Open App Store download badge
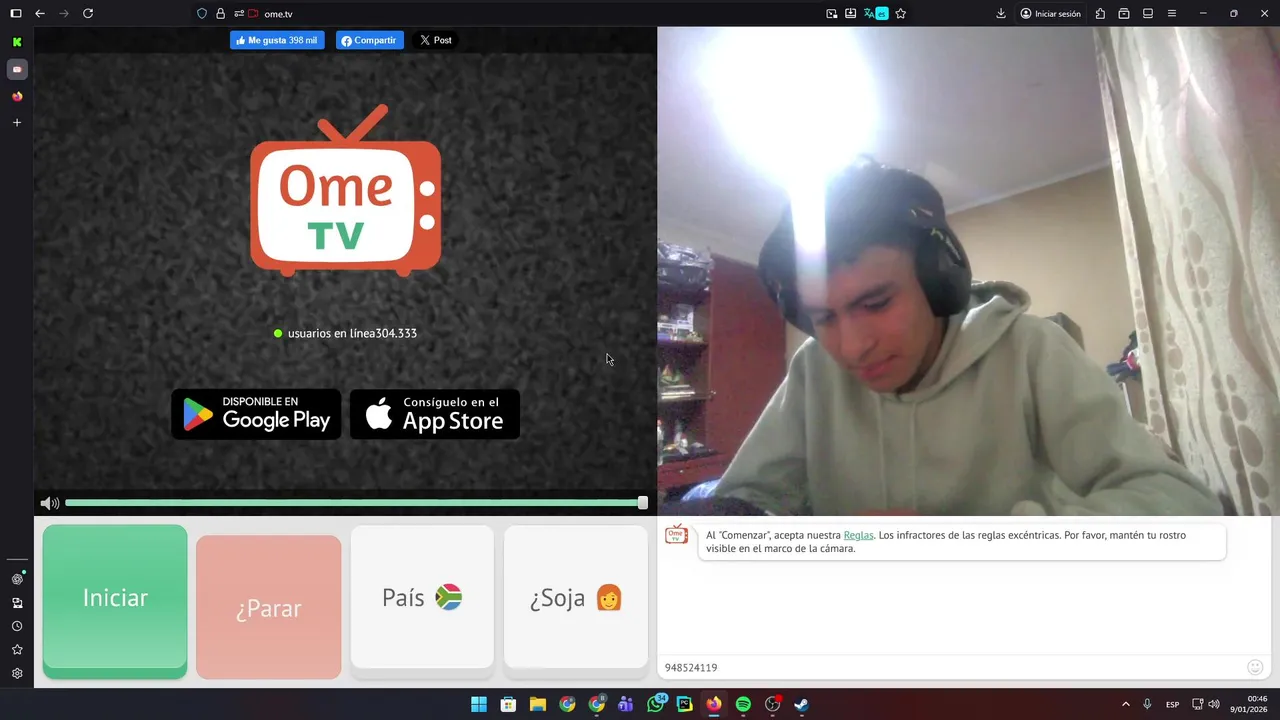This screenshot has height=720, width=1280. pos(435,414)
